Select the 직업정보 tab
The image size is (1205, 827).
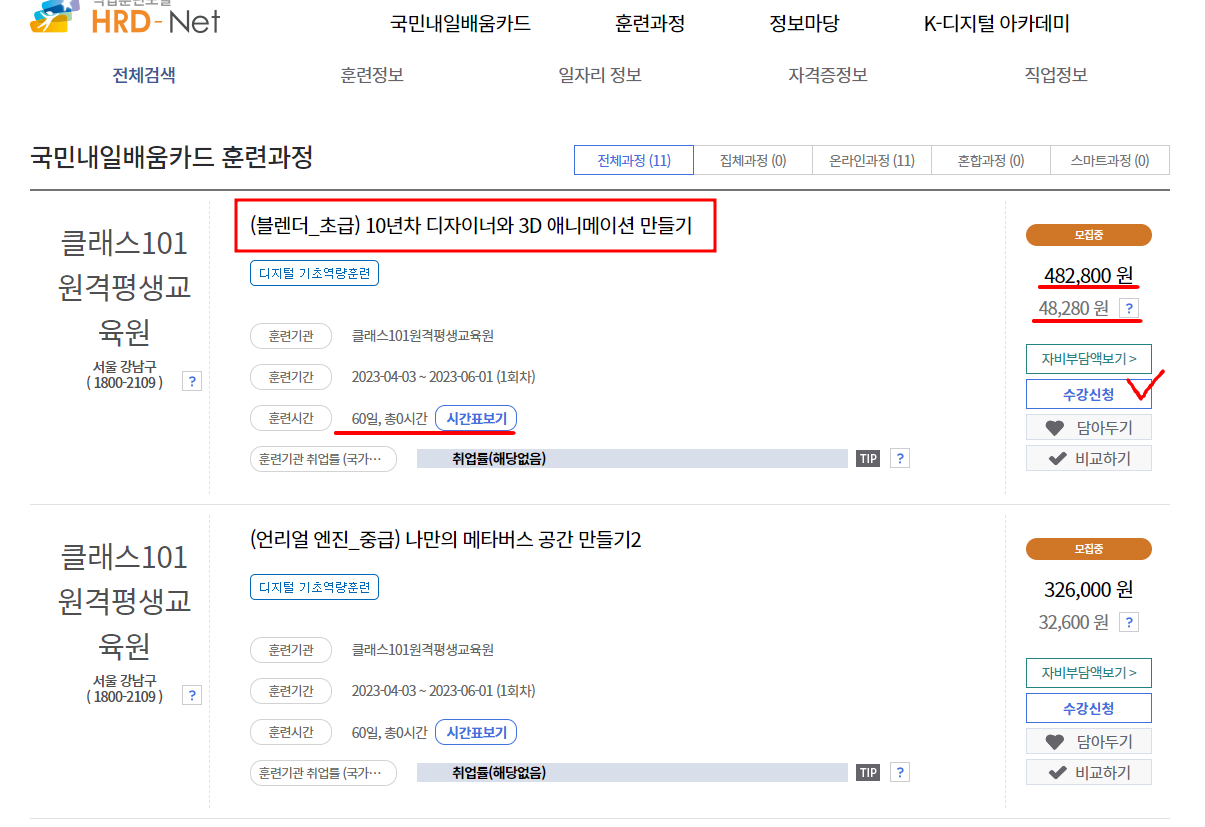pos(1056,75)
